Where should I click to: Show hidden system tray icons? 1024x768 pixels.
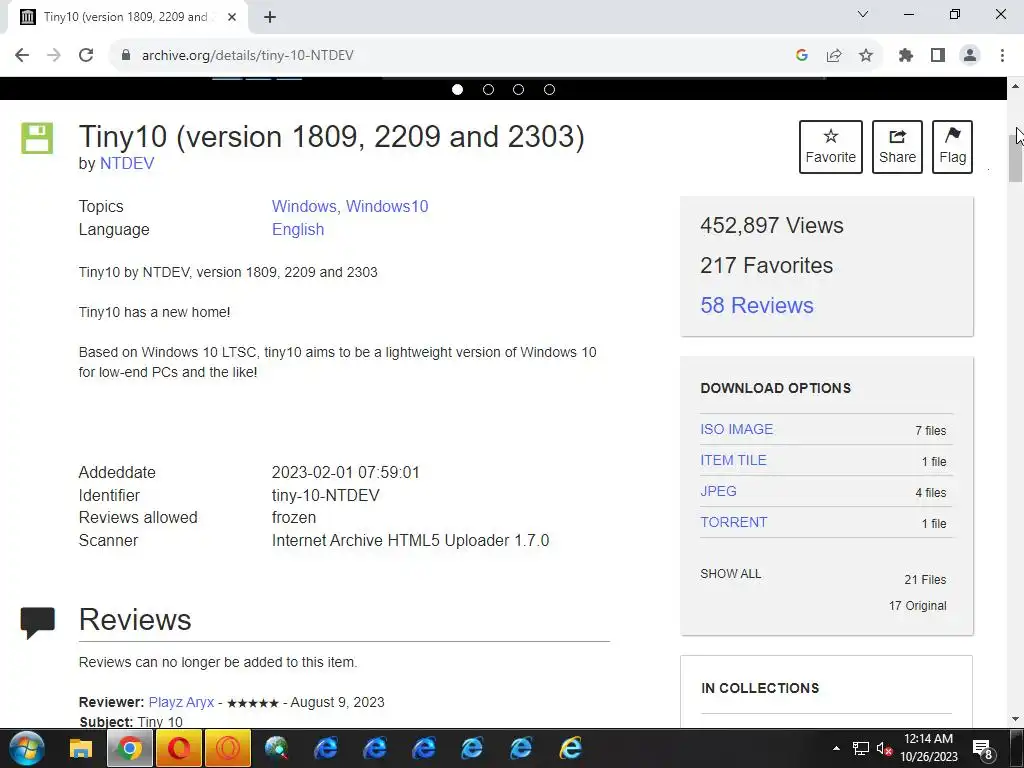[836, 748]
